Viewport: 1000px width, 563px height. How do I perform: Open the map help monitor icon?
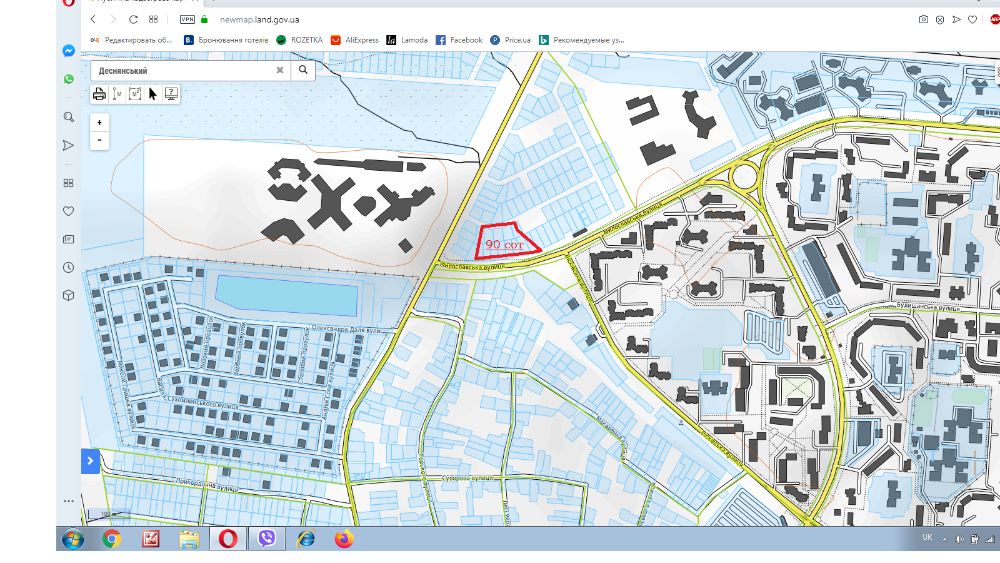click(171, 94)
